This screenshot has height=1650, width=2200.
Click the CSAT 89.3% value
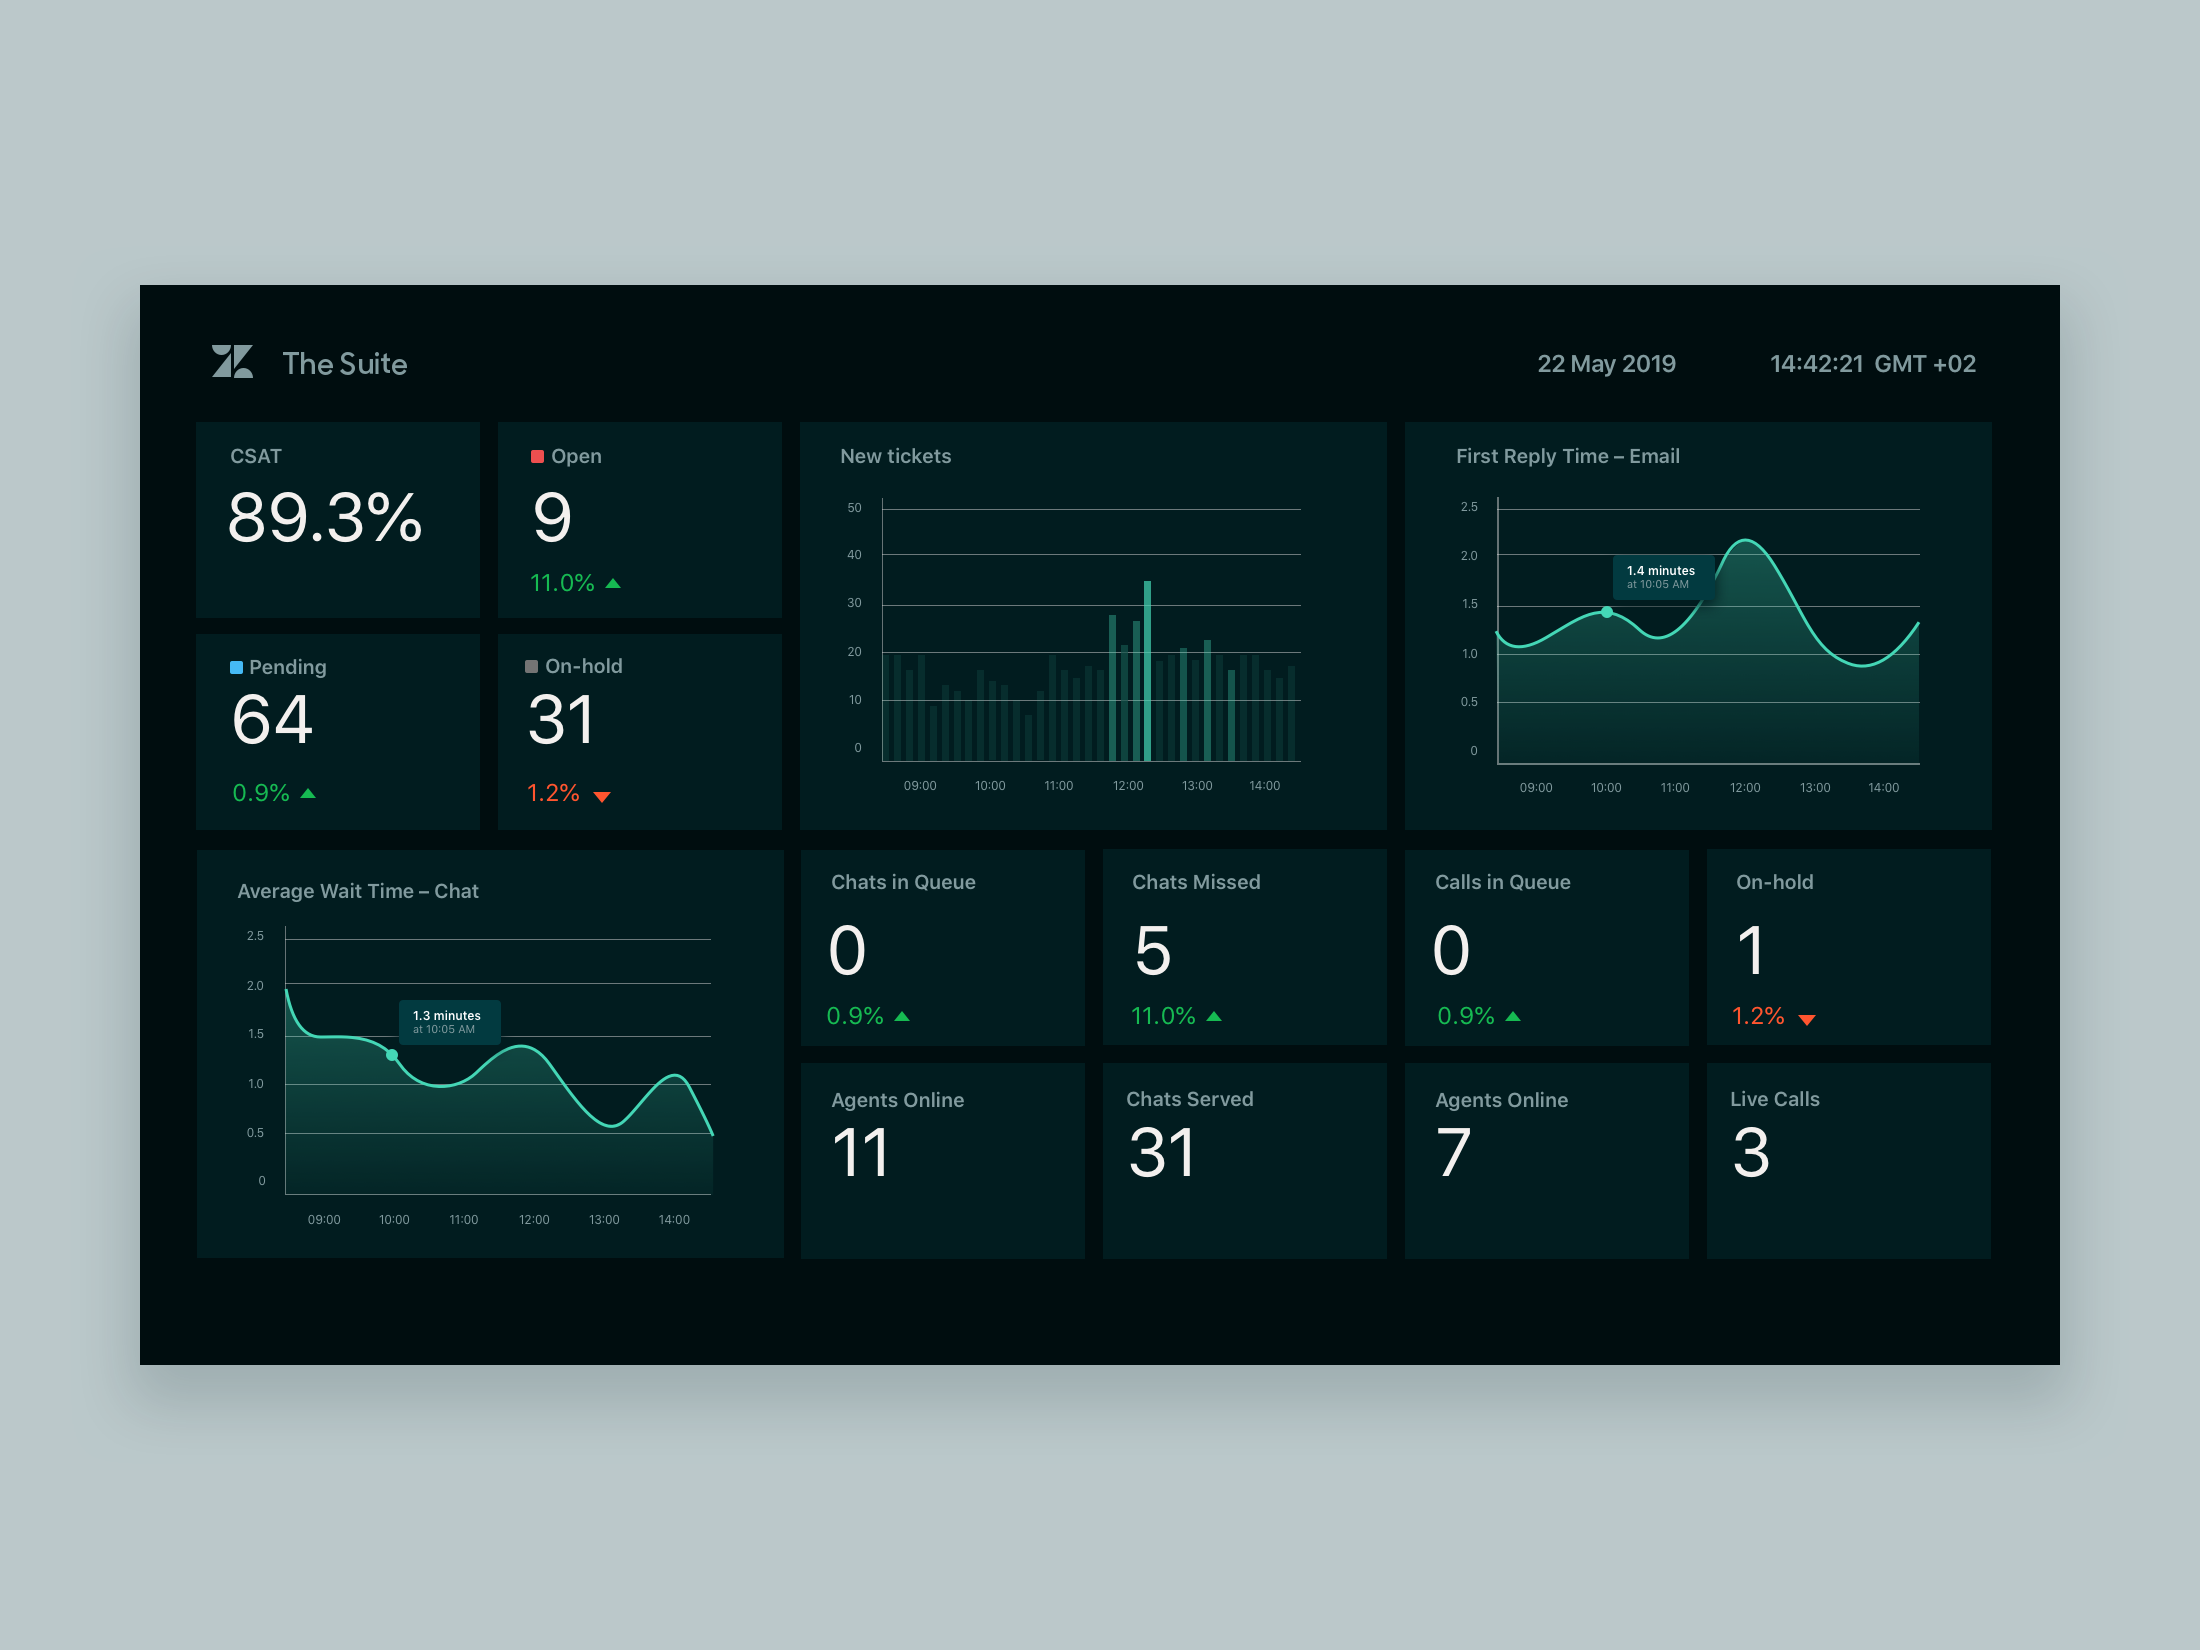point(325,518)
